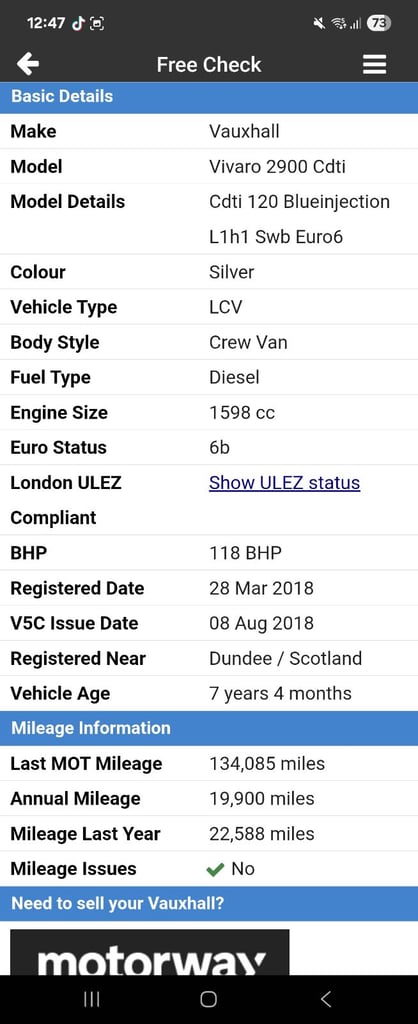418x1024 pixels.
Task: Tap the screen recorder status icon
Action: click(x=97, y=24)
